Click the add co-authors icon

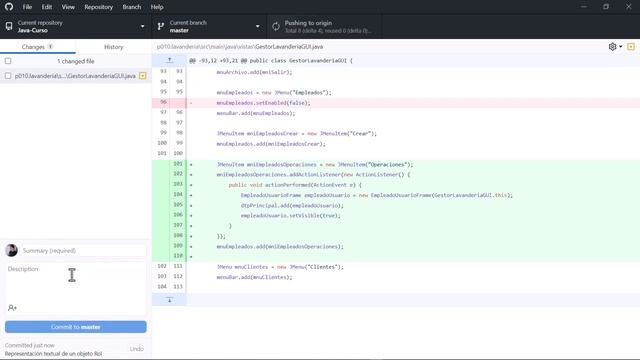pyautogui.click(x=12, y=308)
